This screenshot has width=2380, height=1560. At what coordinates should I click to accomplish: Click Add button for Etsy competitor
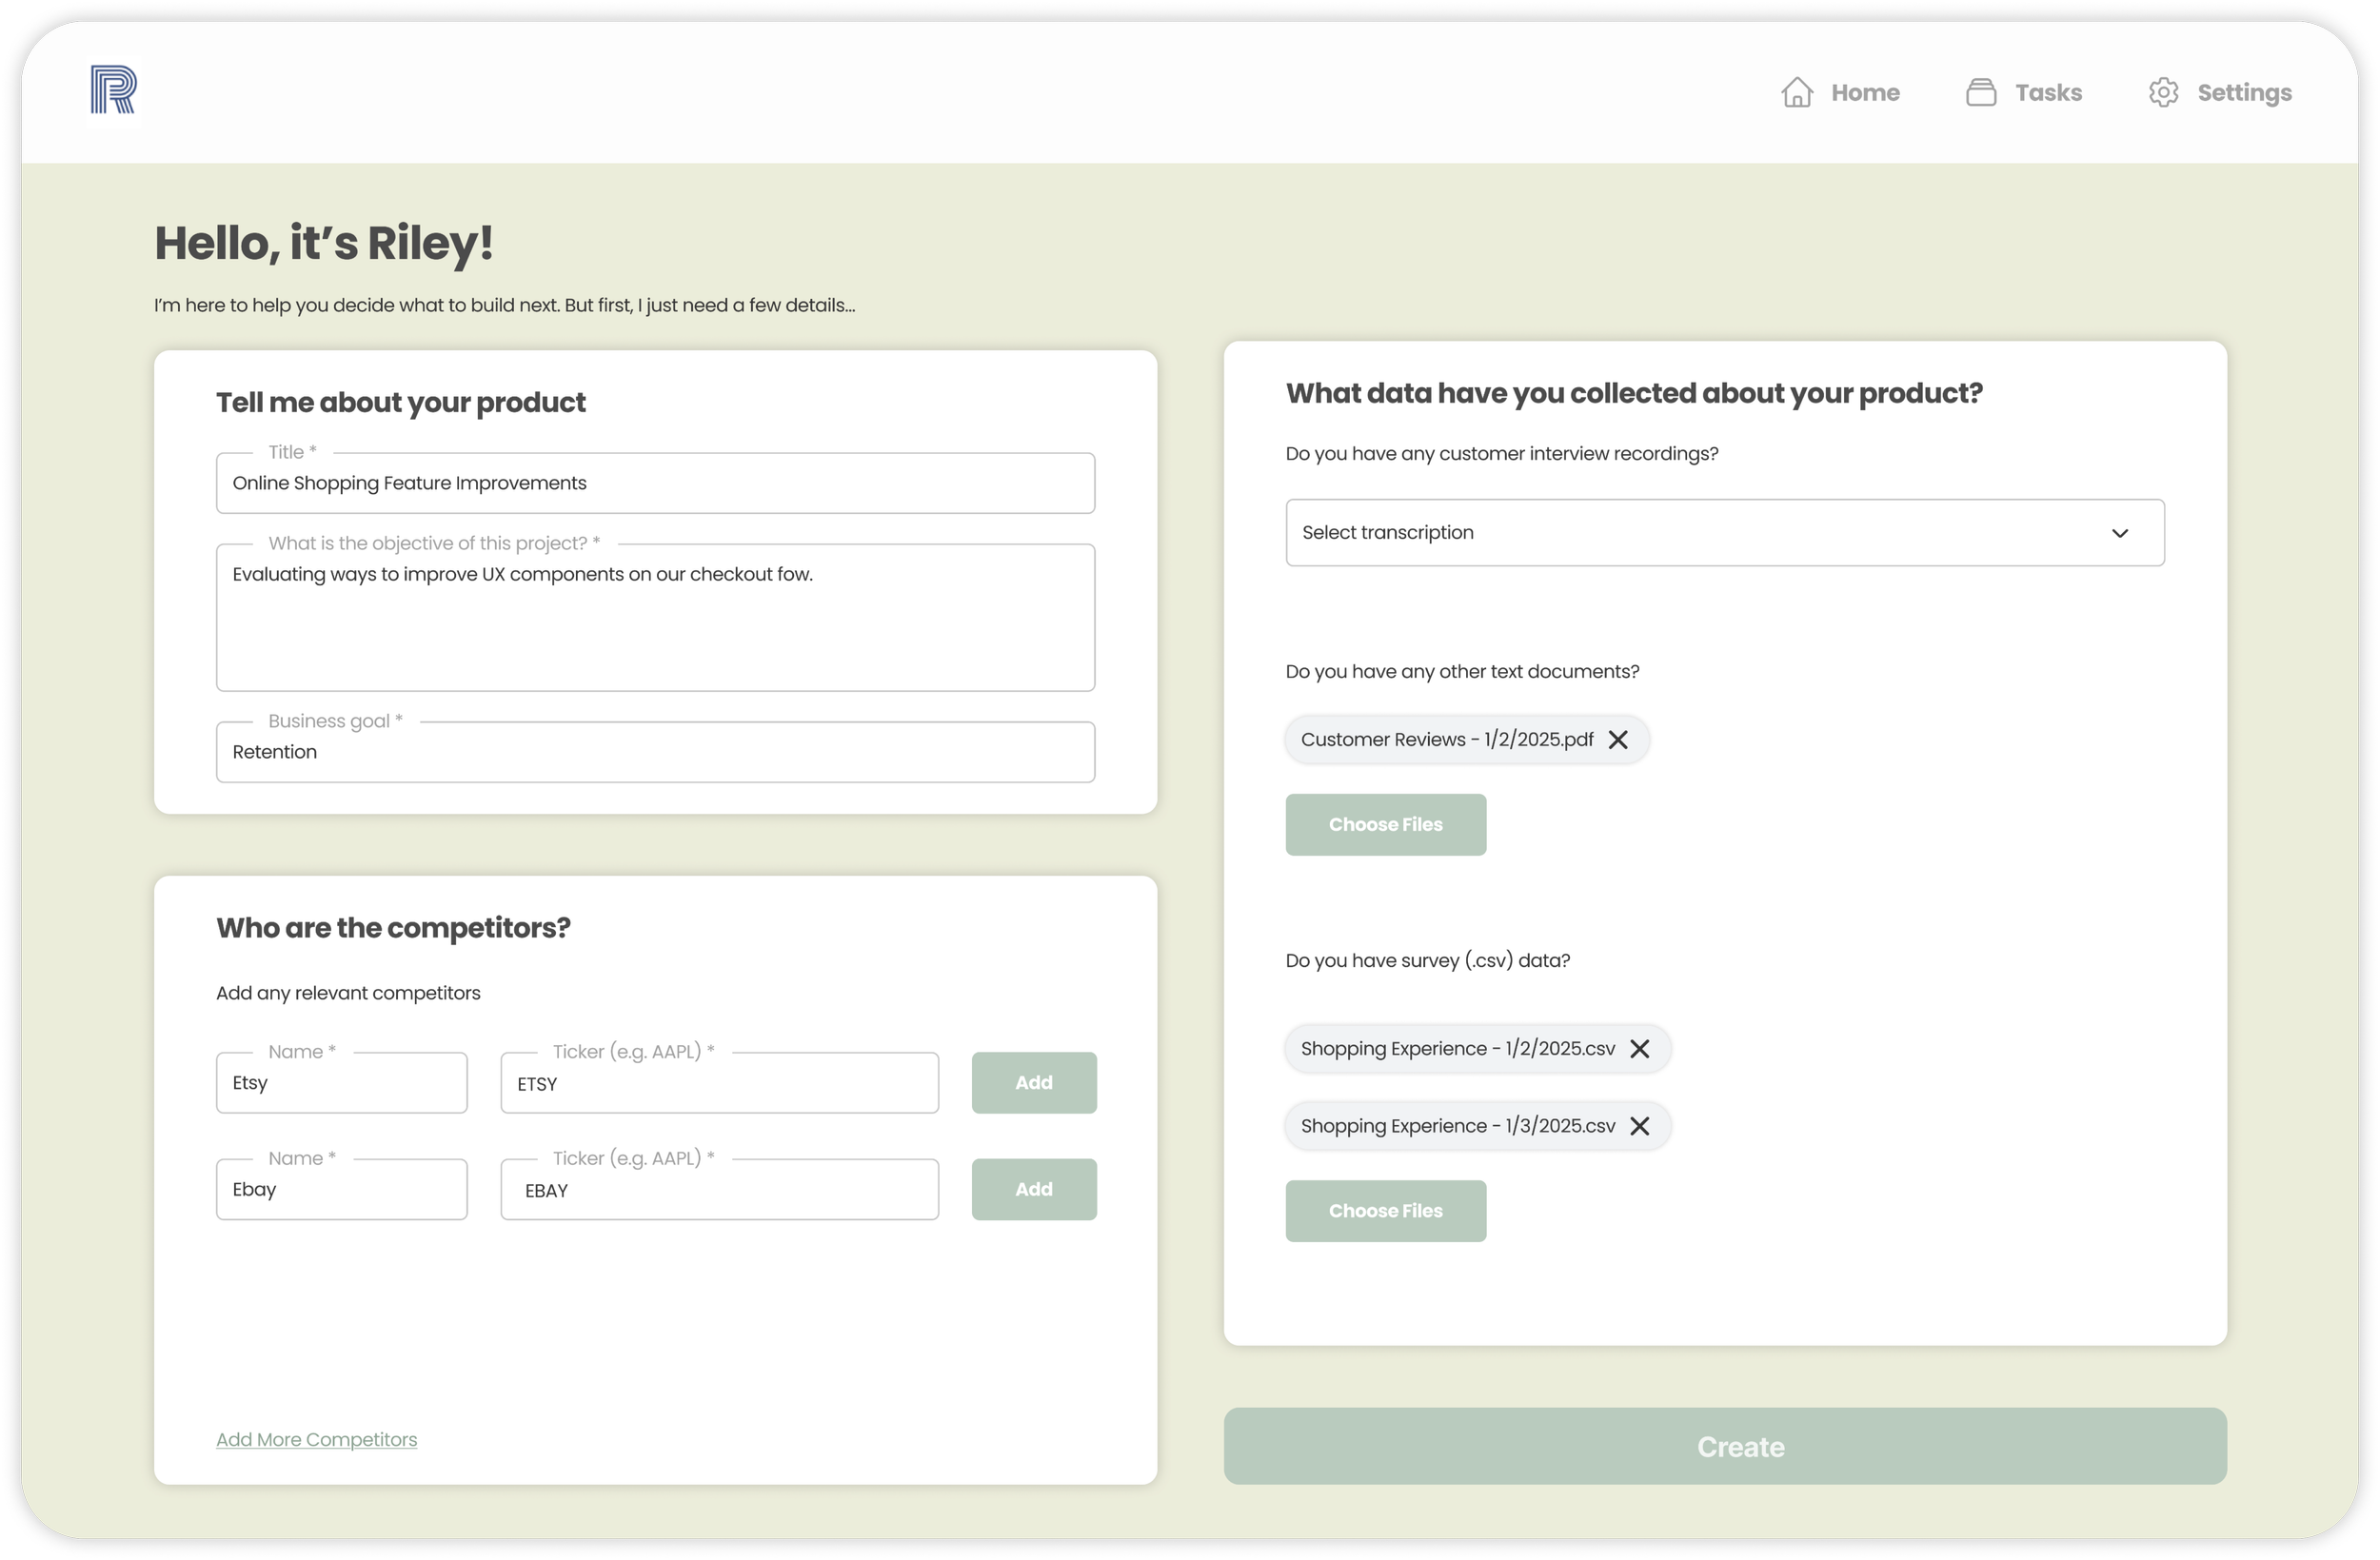[1033, 1082]
